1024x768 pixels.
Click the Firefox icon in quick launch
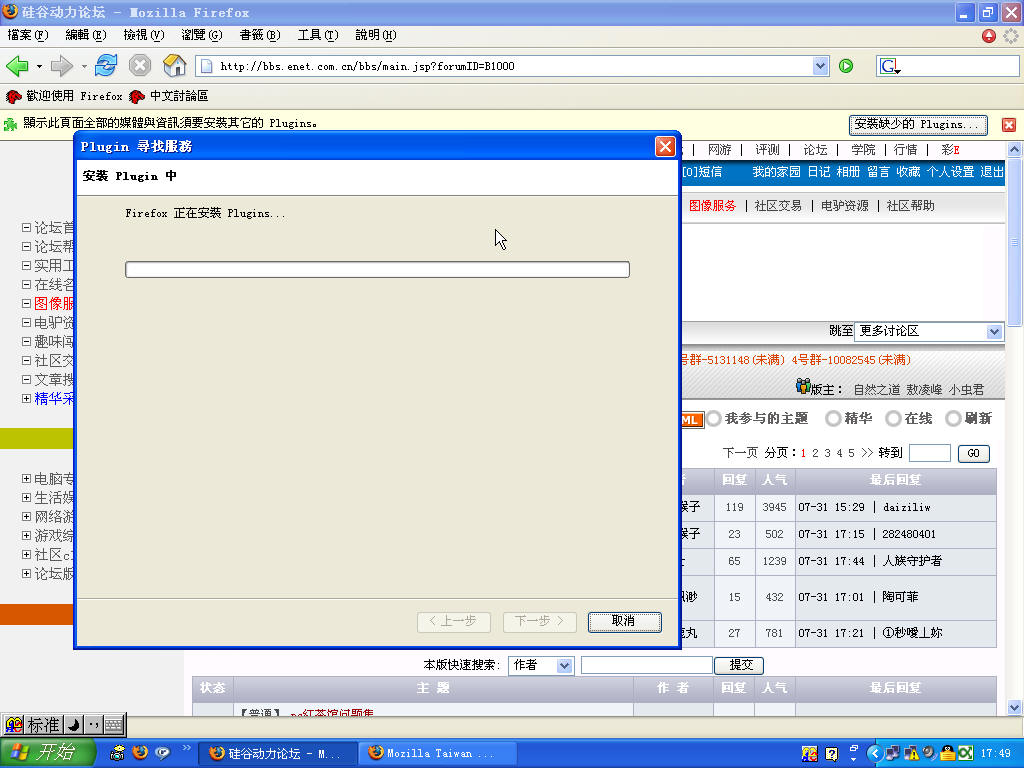click(x=140, y=753)
